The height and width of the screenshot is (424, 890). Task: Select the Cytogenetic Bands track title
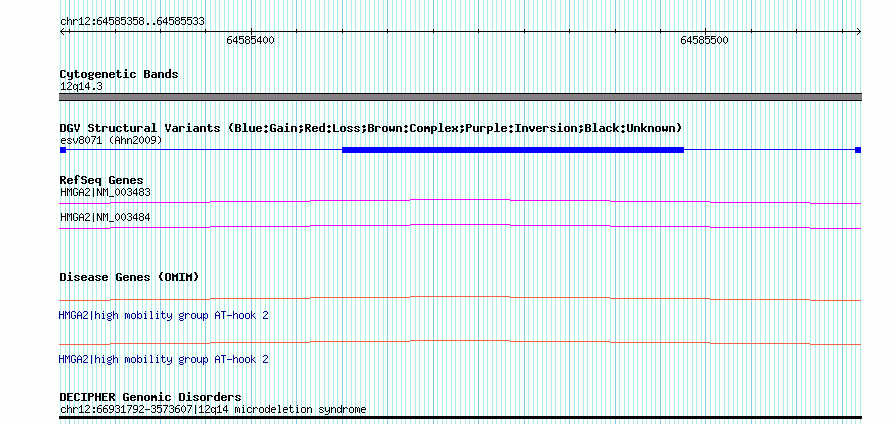pyautogui.click(x=119, y=74)
